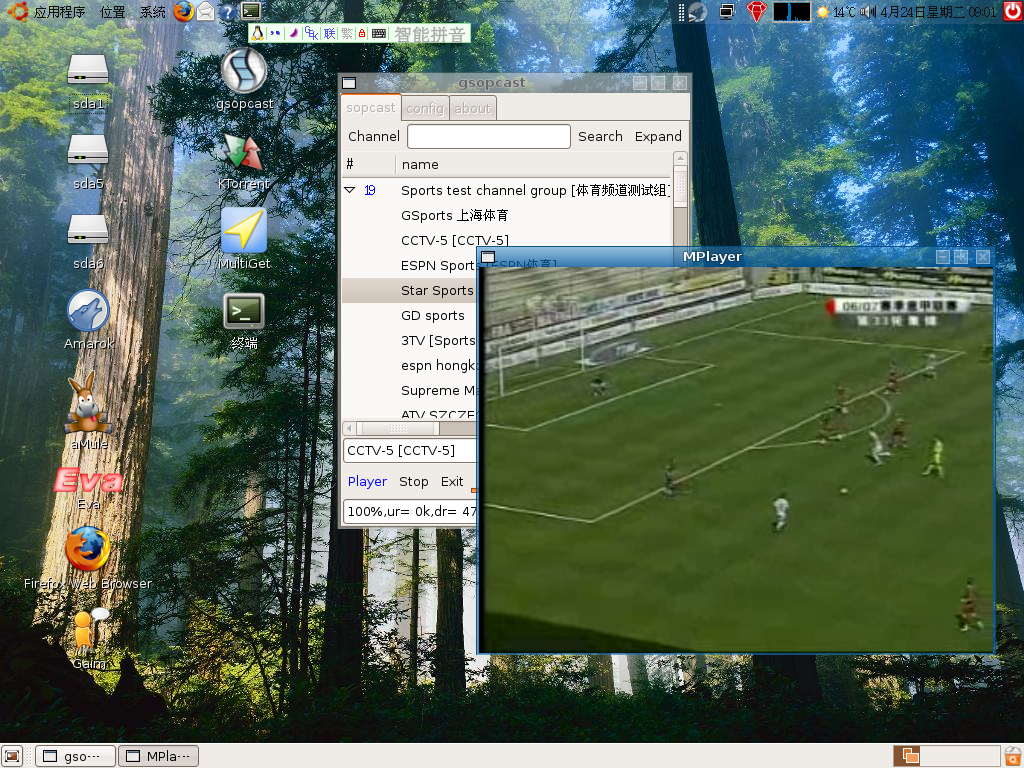
Task: Click the volume speaker icon in the panel
Action: [x=868, y=12]
